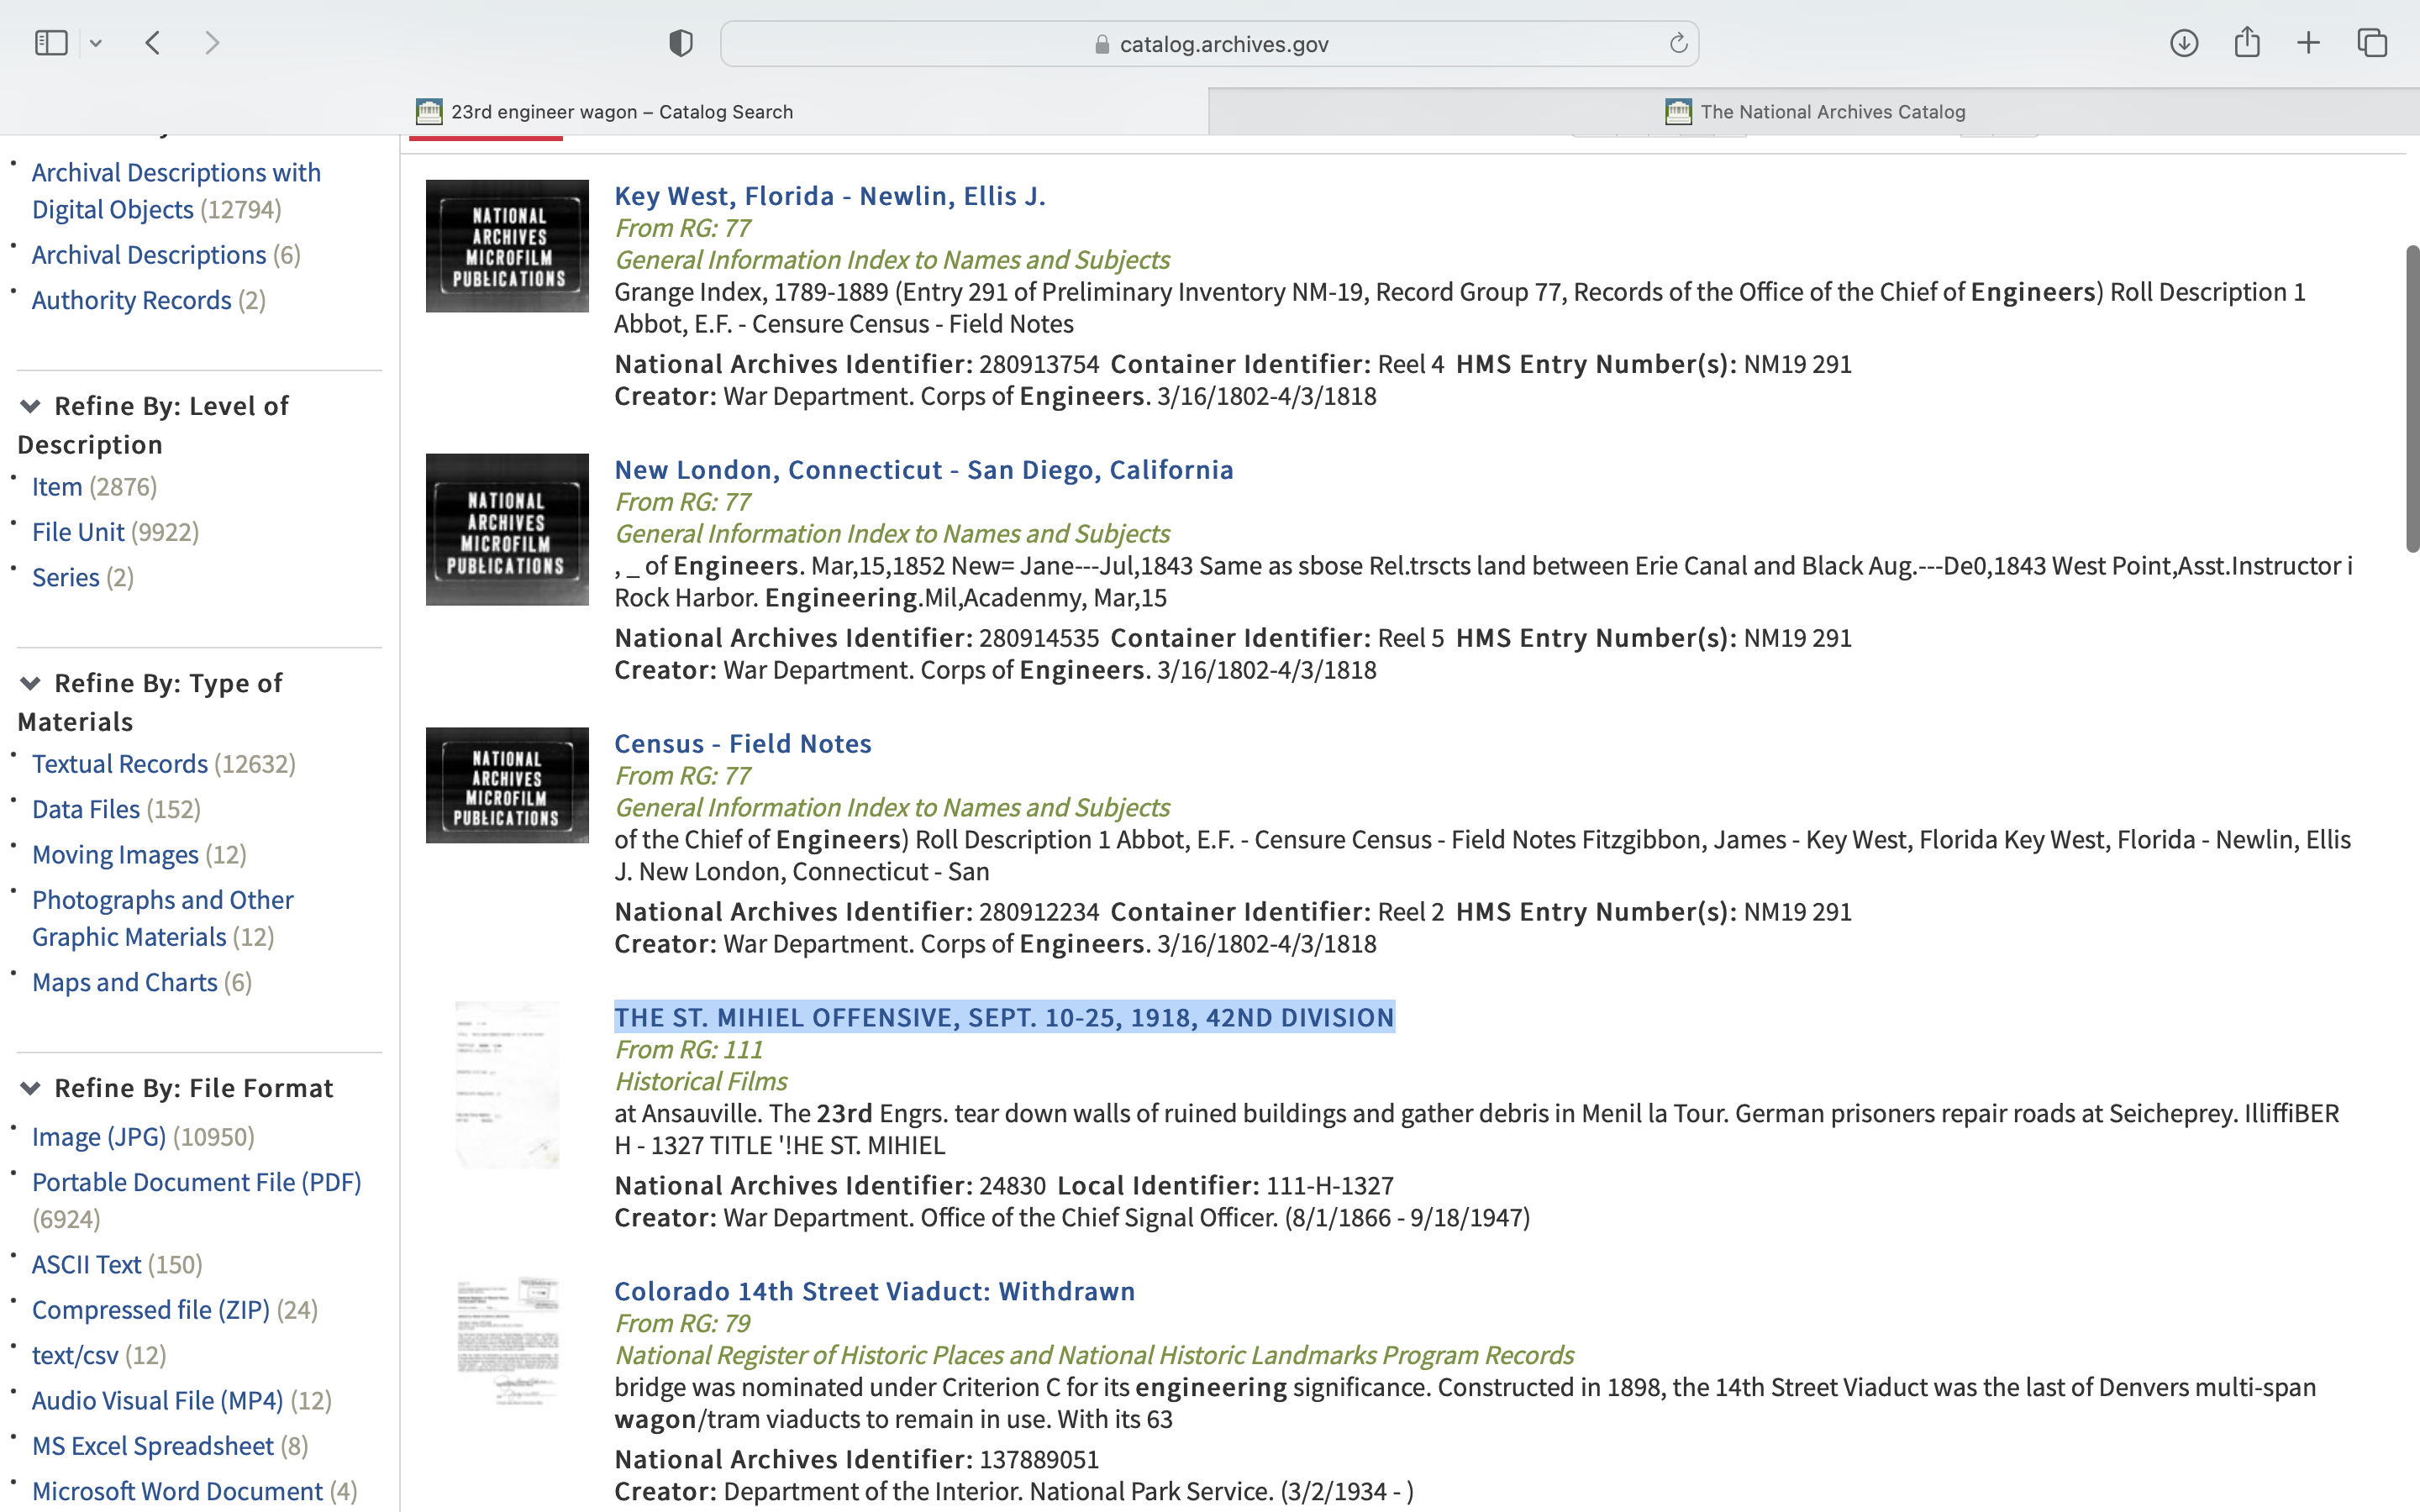
Task: Collapse the Refine By: File Format section
Action: tap(30, 1088)
